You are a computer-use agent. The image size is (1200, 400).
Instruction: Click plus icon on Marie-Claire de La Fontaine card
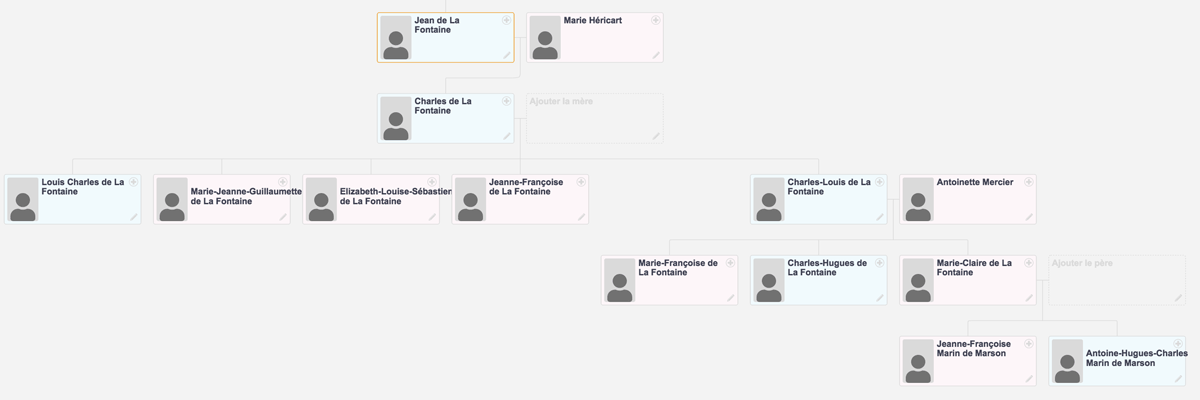(x=1029, y=263)
